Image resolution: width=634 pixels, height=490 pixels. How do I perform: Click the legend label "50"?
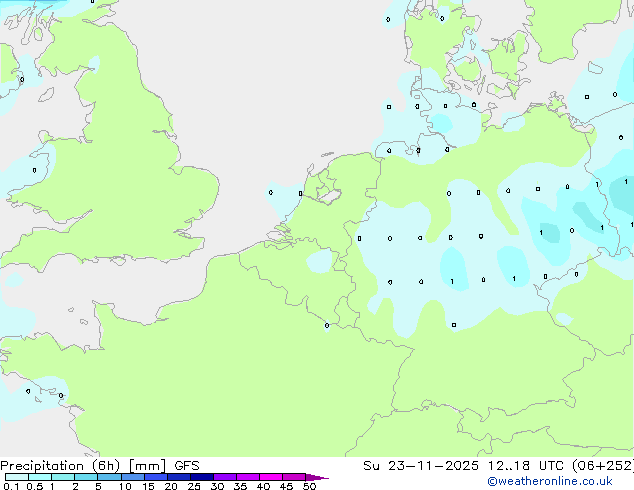309,486
